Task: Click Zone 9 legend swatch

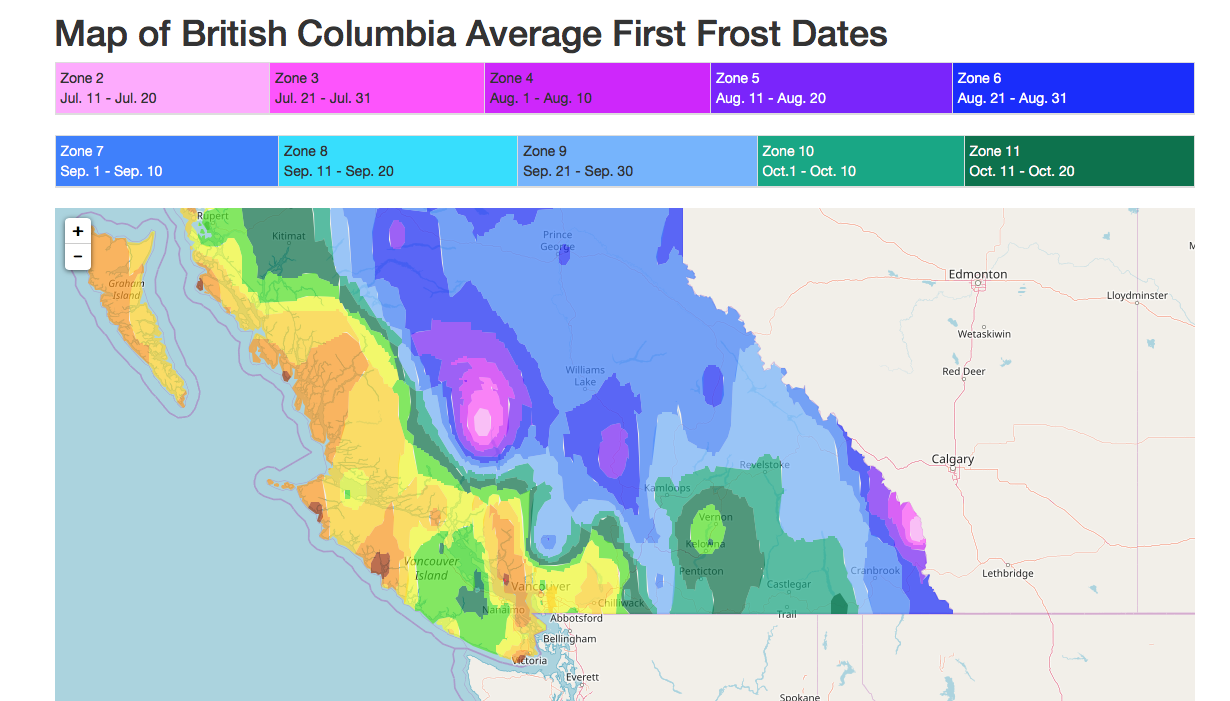Action: (x=637, y=161)
